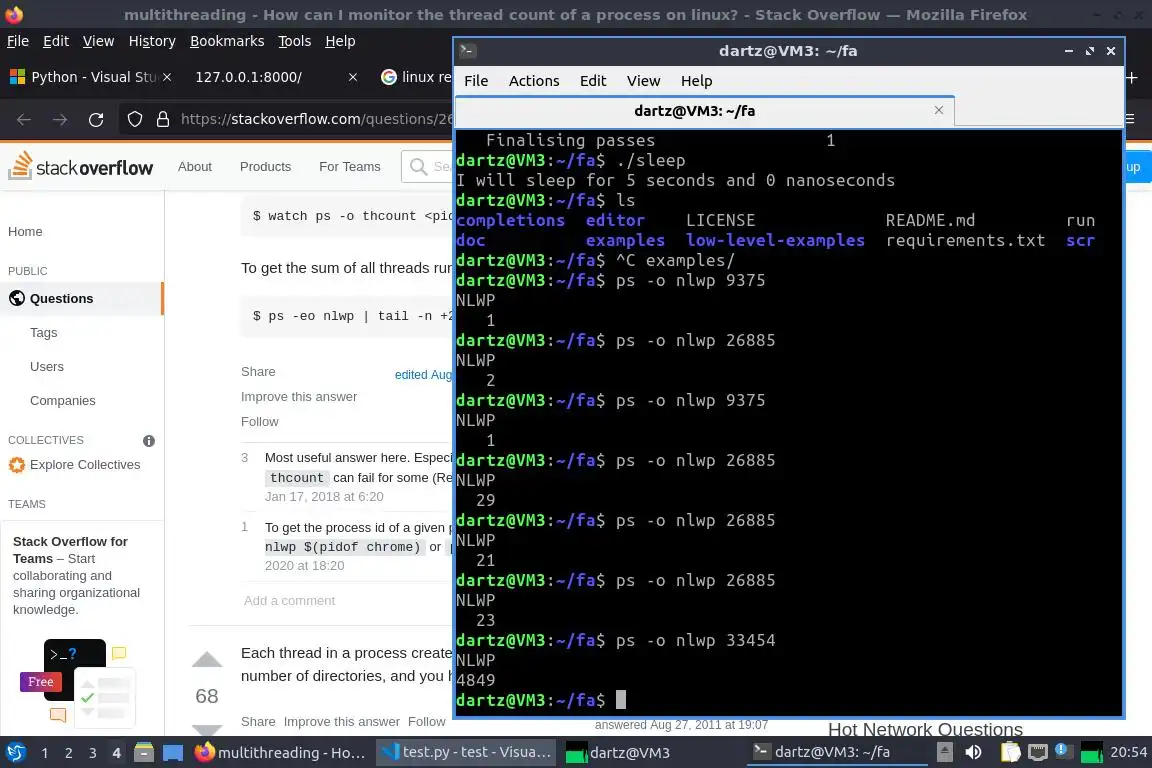Click Improve this answer under first answer
Image resolution: width=1152 pixels, height=768 pixels.
click(x=299, y=397)
